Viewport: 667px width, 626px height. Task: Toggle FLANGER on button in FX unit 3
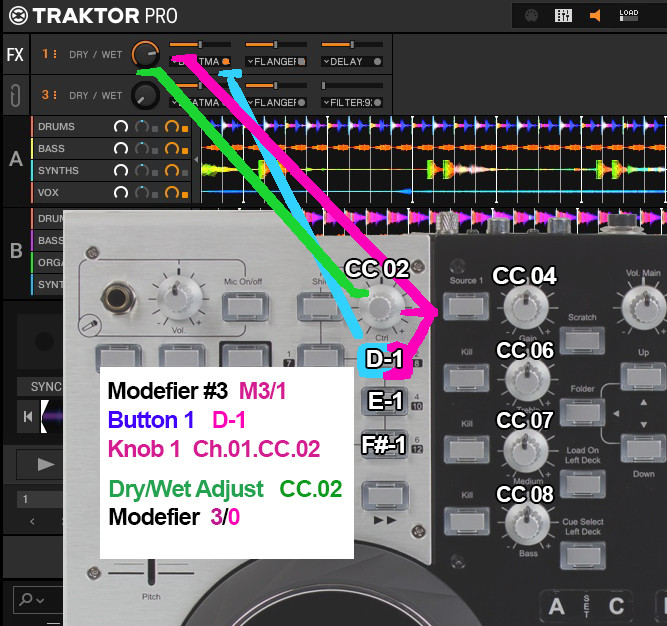[302, 102]
